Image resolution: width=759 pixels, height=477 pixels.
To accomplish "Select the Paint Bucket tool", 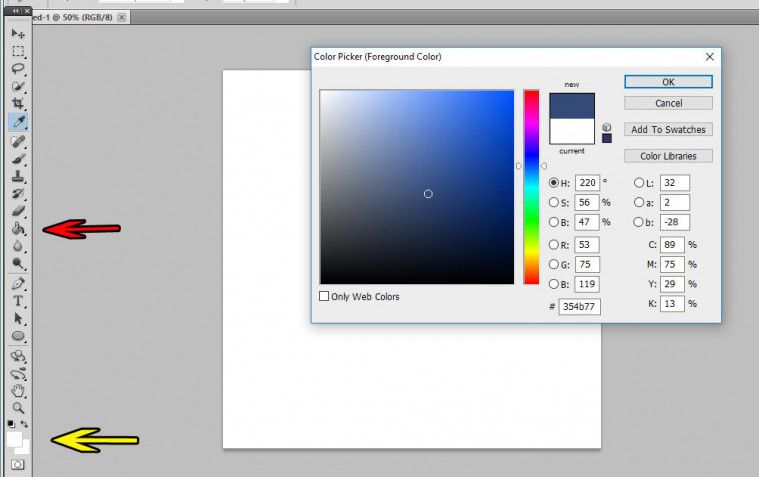I will pyautogui.click(x=18, y=229).
